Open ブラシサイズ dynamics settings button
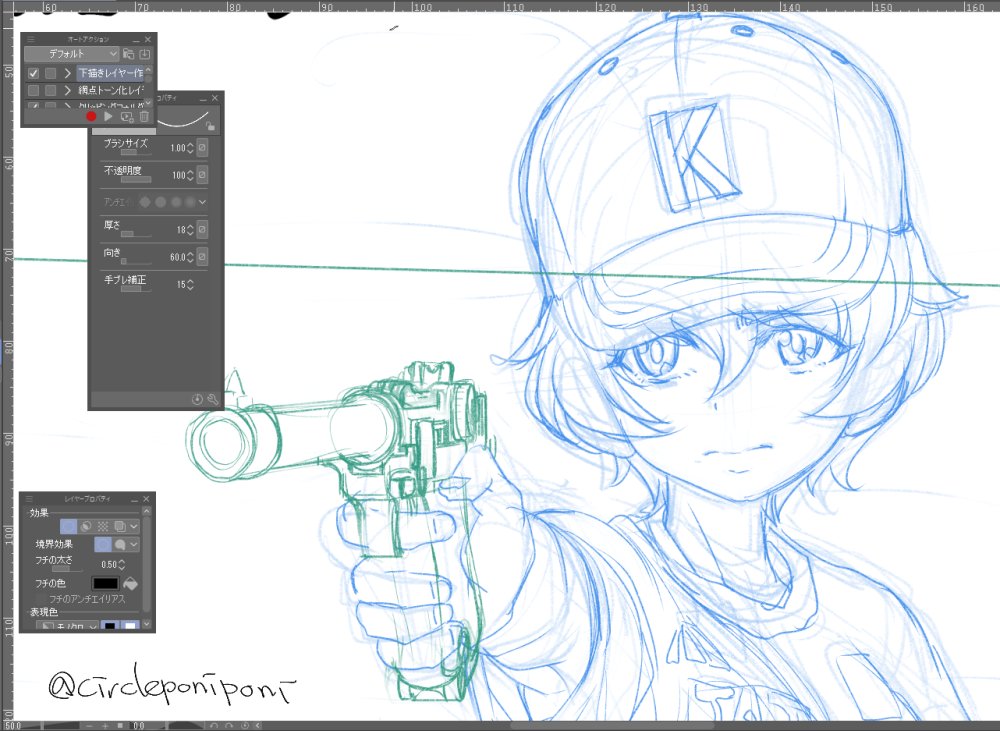This screenshot has height=731, width=1000. click(x=202, y=148)
